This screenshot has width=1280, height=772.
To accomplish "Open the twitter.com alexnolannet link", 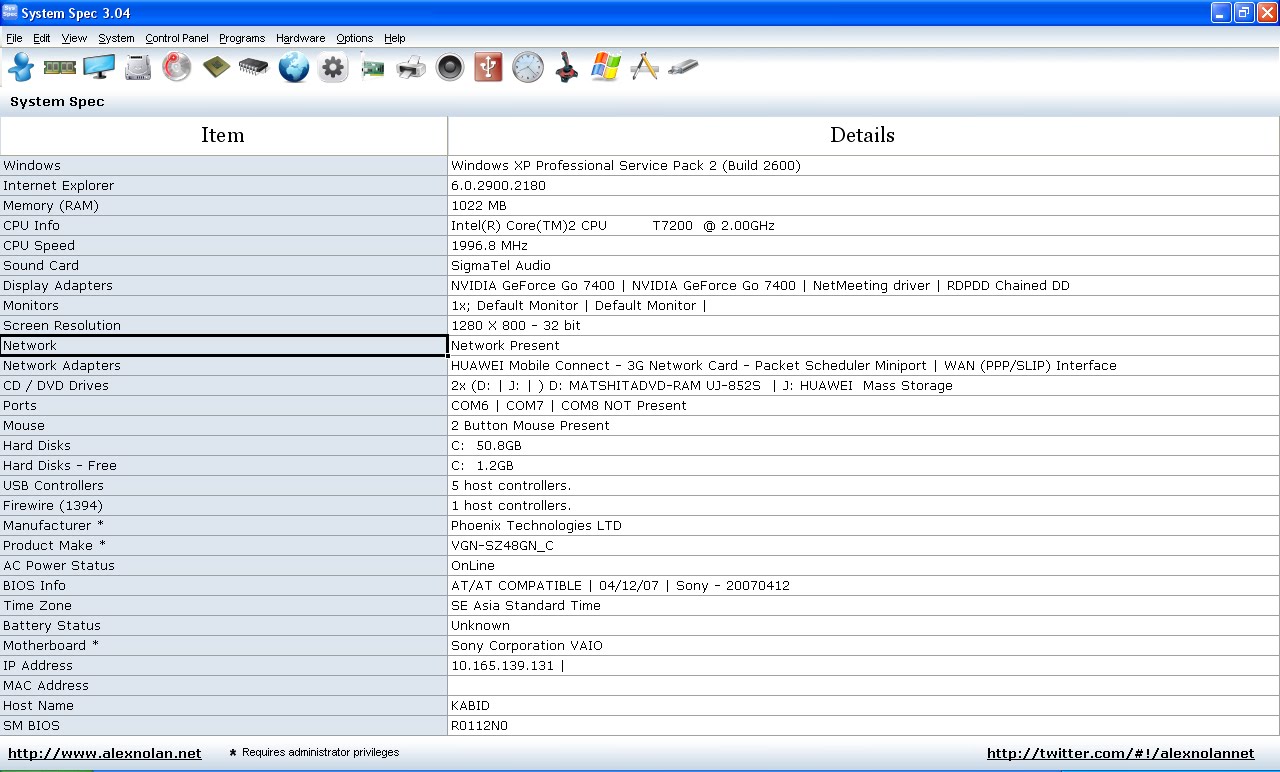I will (1120, 753).
